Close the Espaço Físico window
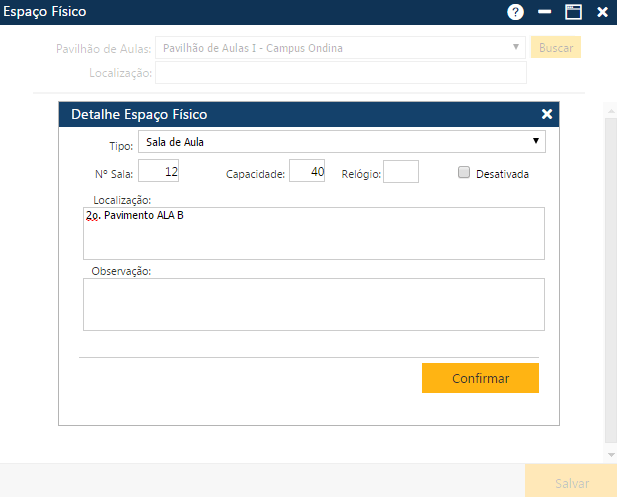 (602, 12)
